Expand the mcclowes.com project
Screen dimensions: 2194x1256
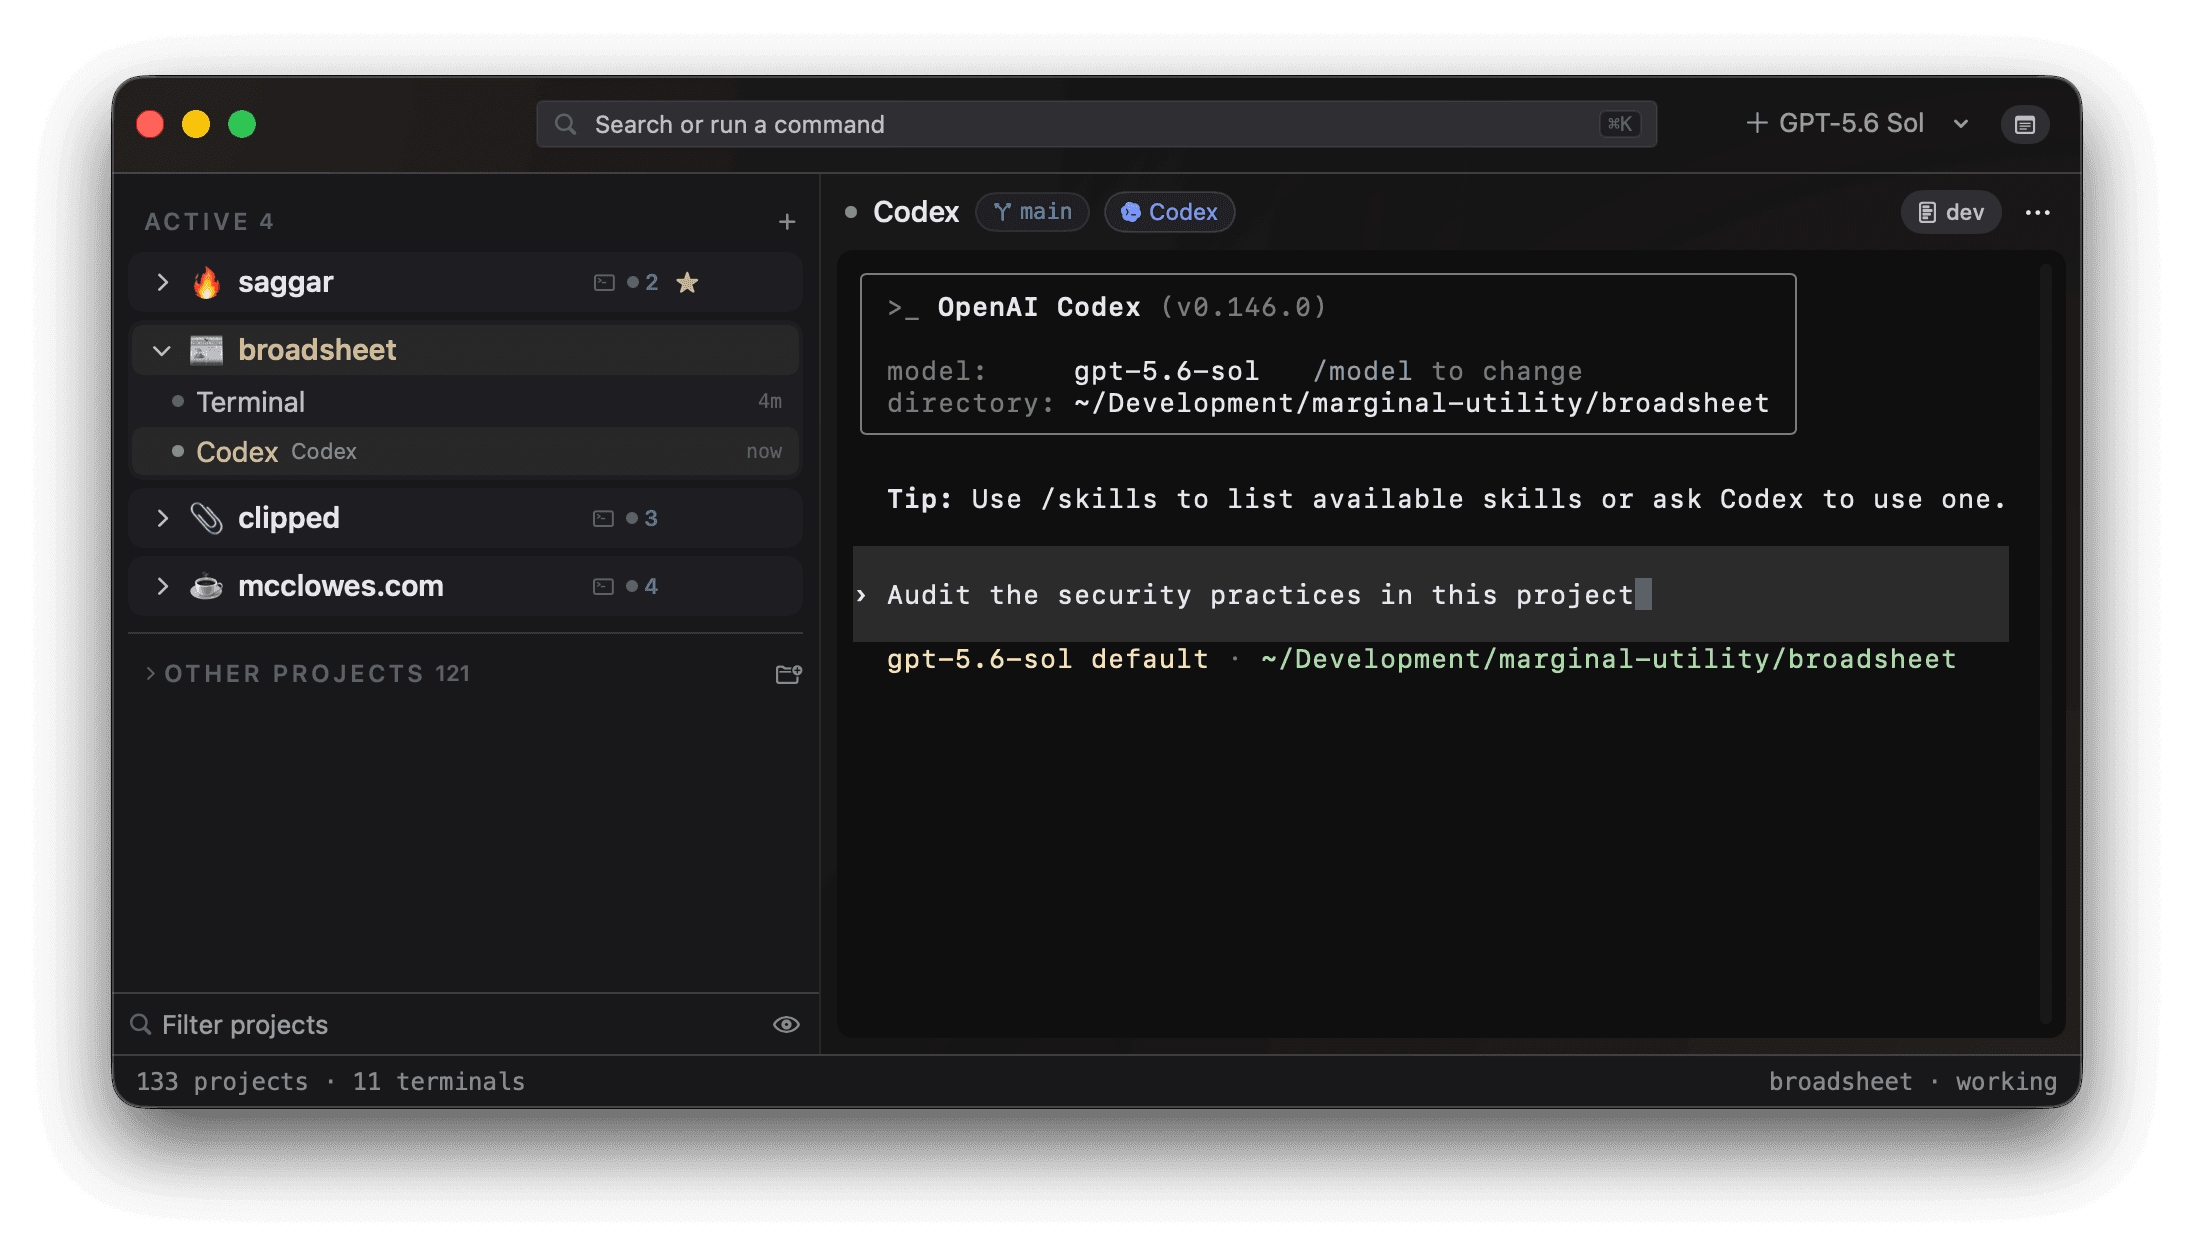pos(163,586)
